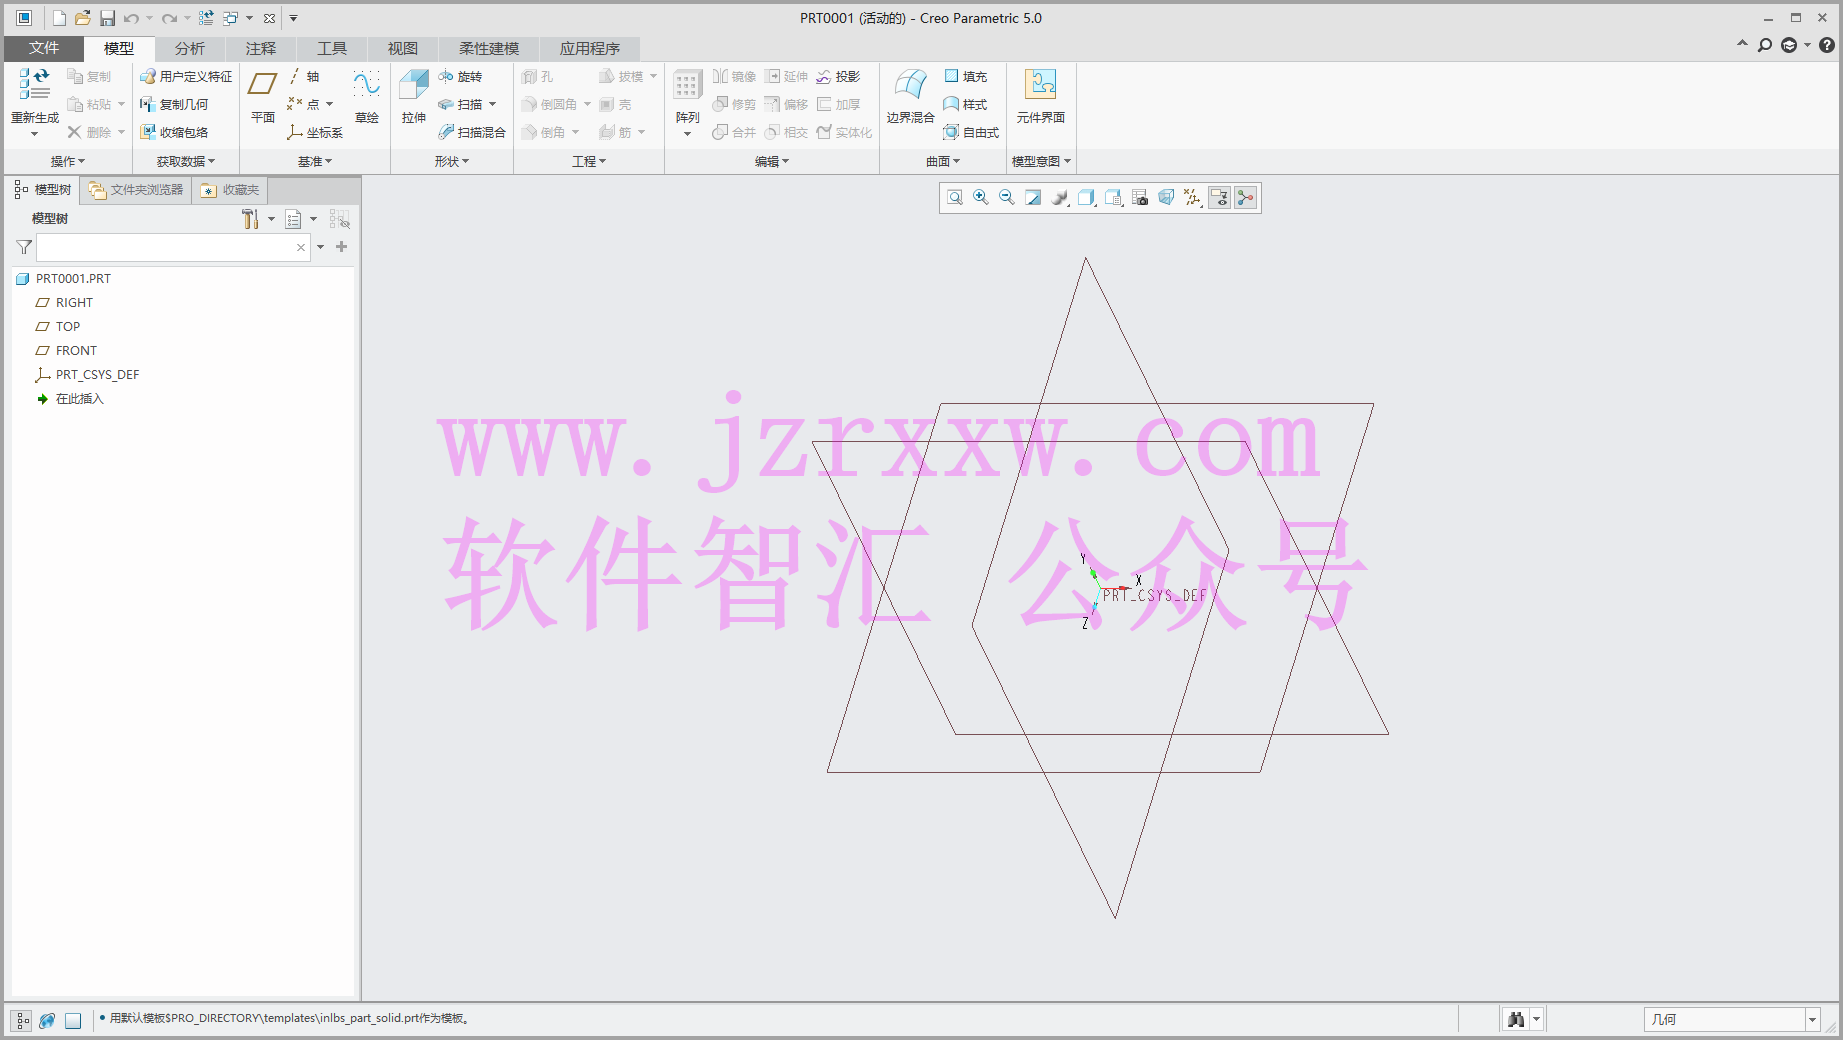The height and width of the screenshot is (1040, 1843).
Task: Open the 文件夹浏览器 navigator tab
Action: click(136, 190)
